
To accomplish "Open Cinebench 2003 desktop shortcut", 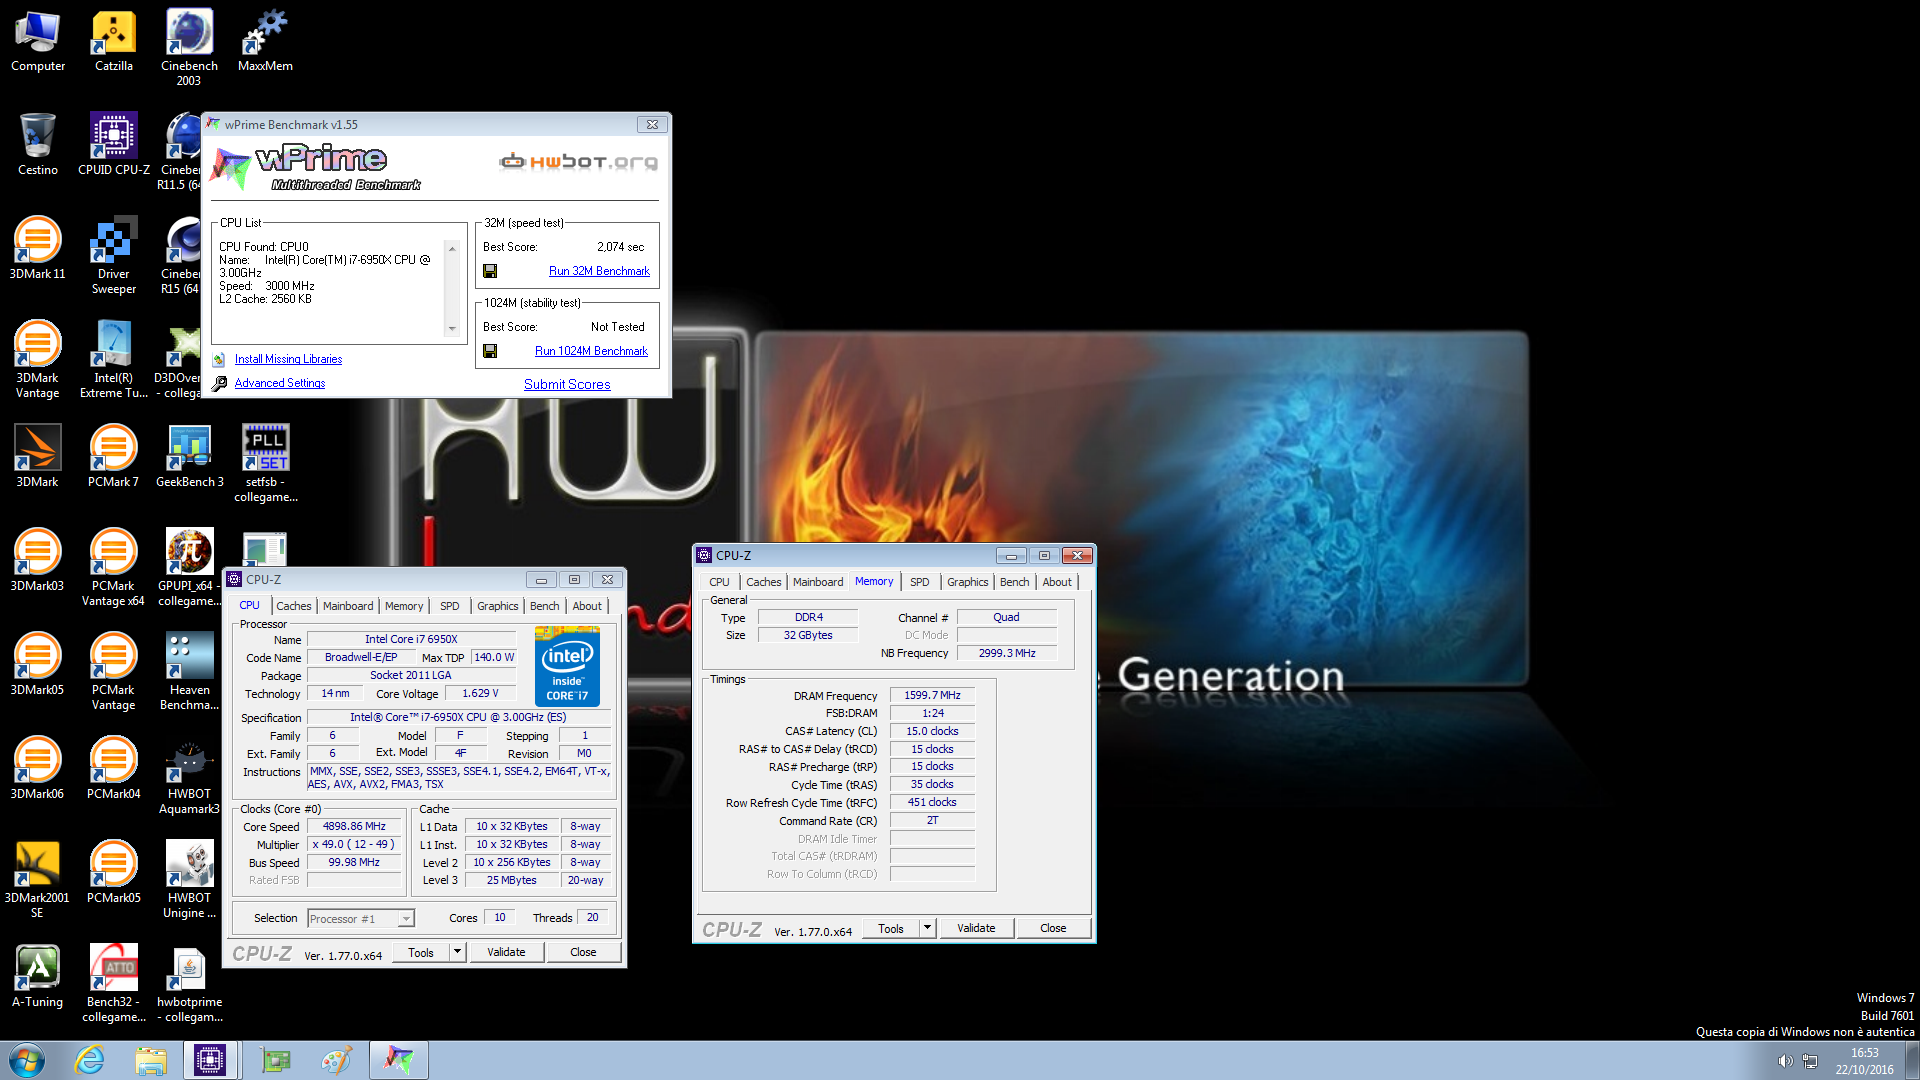I will (189, 48).
